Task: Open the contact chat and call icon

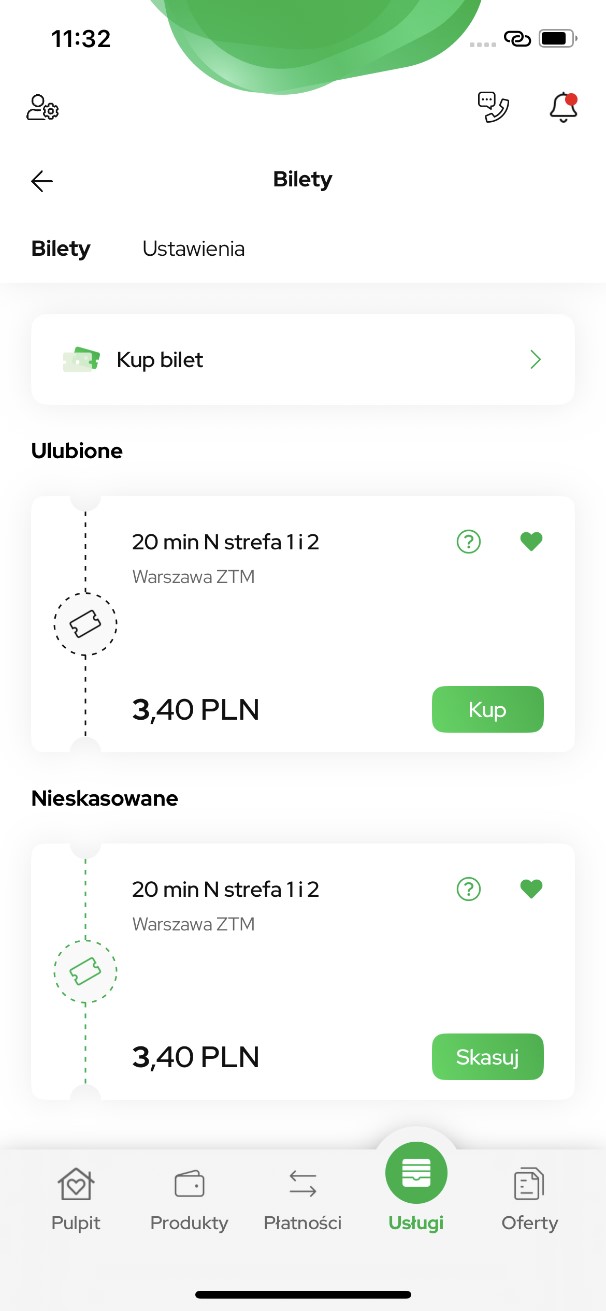Action: [493, 107]
